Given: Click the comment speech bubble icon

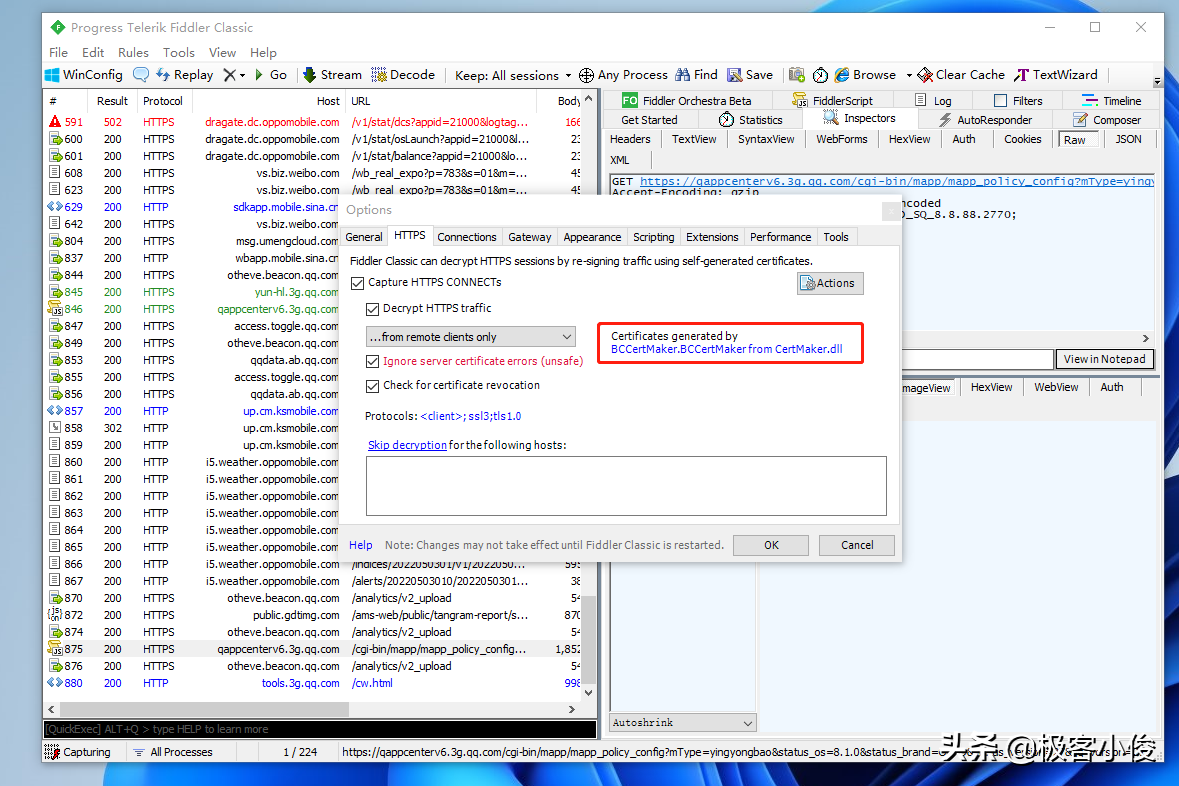Looking at the screenshot, I should click(x=141, y=75).
